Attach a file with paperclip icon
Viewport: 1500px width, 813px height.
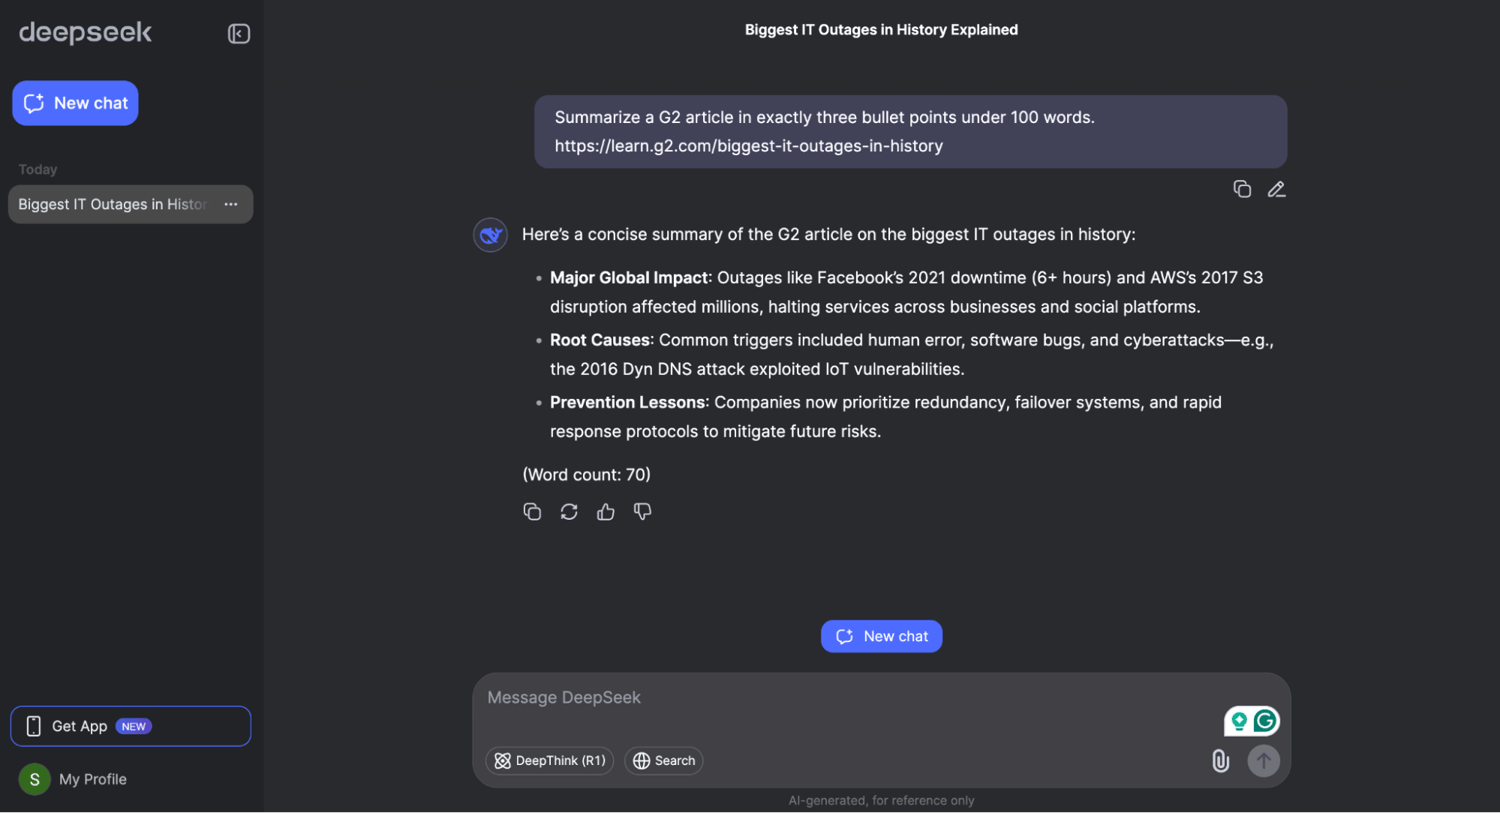[x=1221, y=761]
